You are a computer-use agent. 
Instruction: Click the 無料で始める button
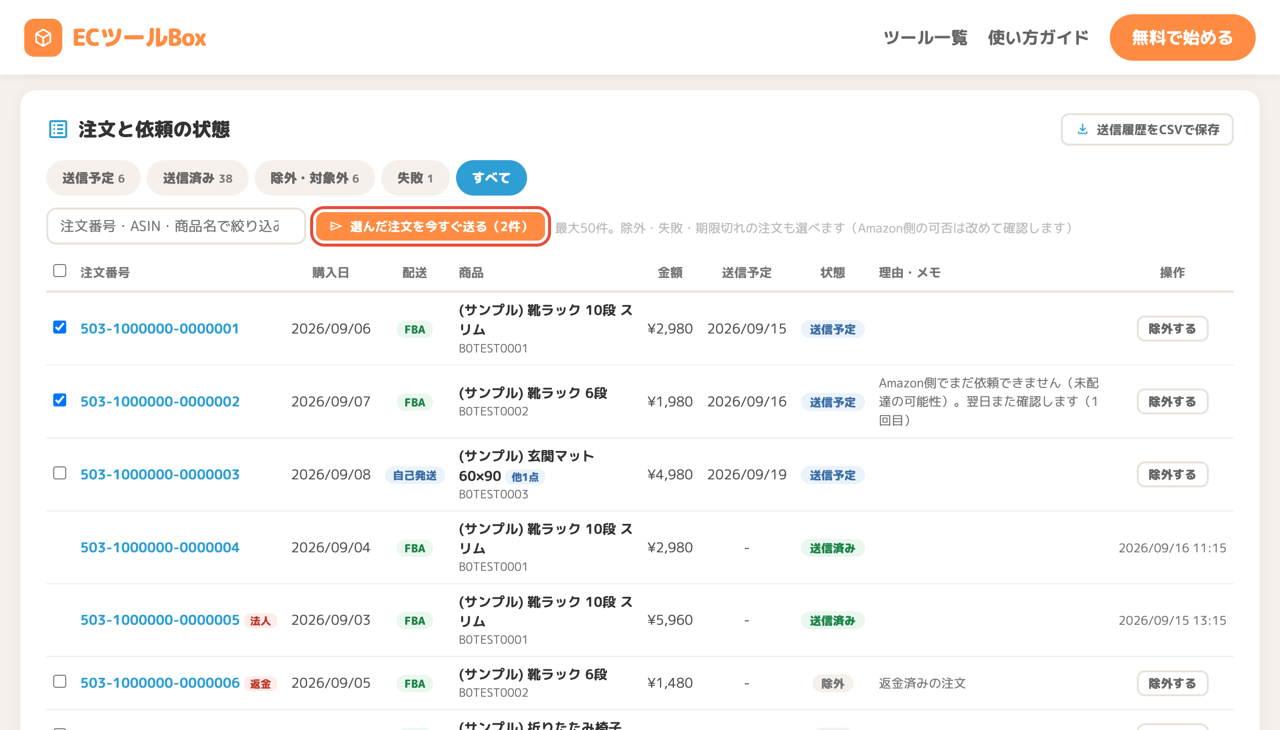tap(1182, 38)
